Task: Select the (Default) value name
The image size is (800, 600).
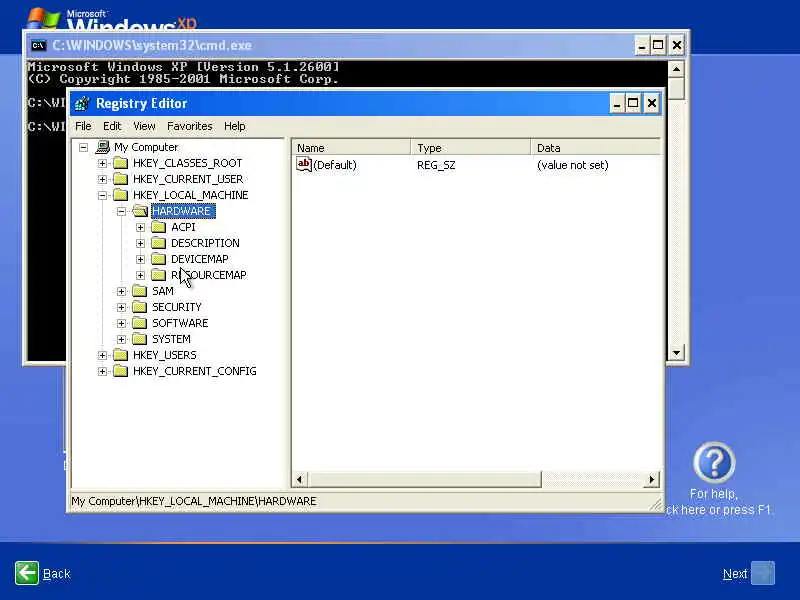Action: click(335, 165)
